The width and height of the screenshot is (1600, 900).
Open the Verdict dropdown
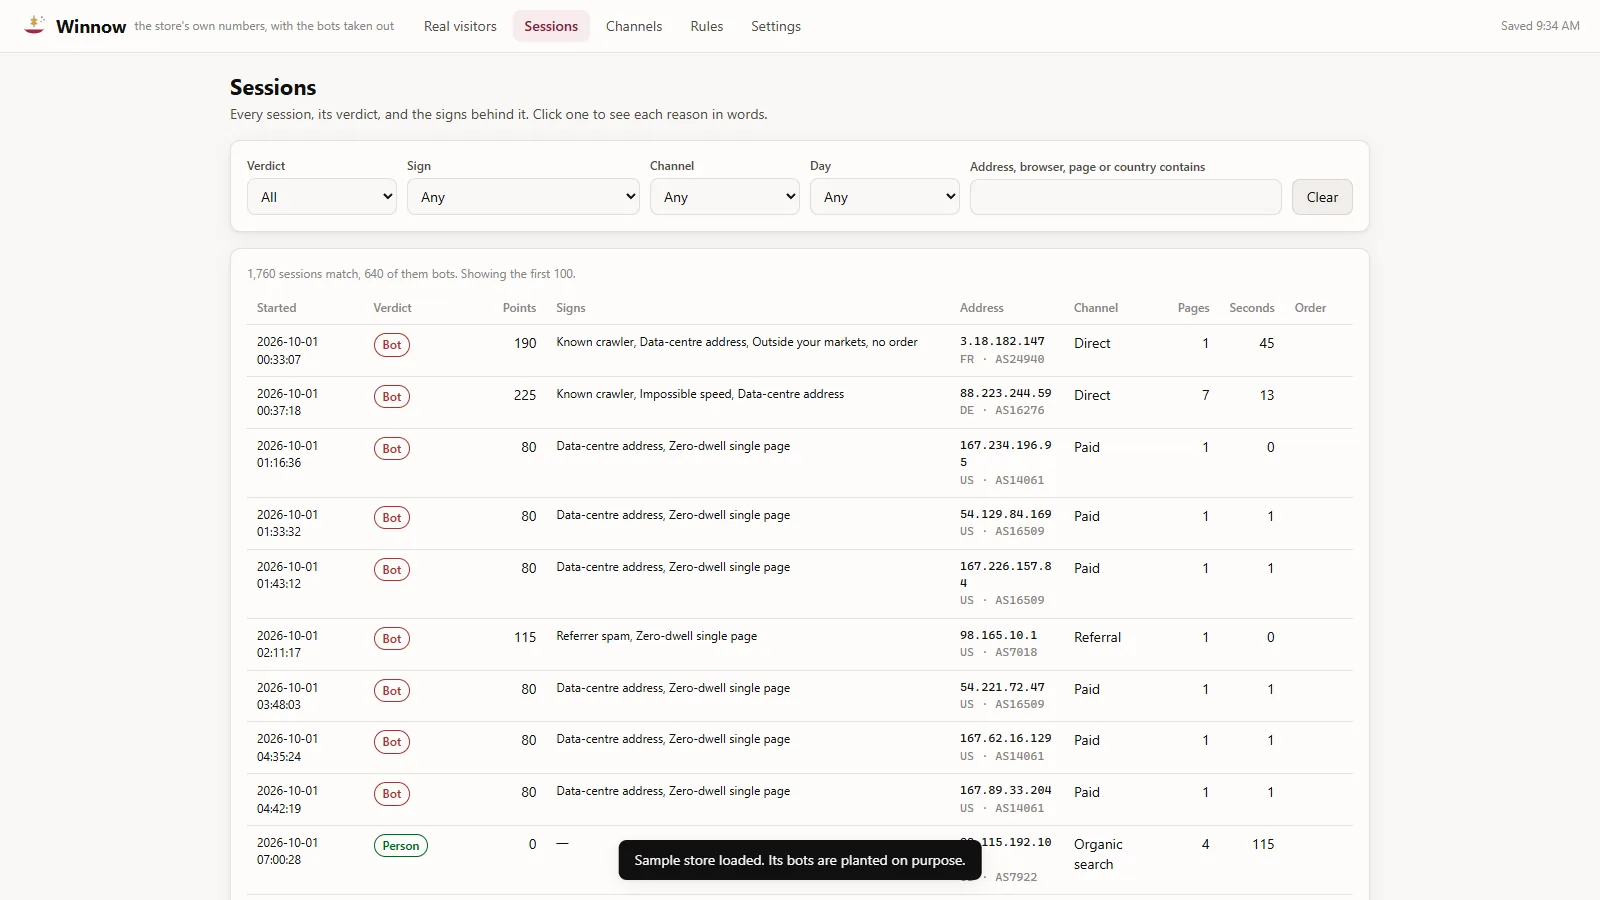pos(322,197)
